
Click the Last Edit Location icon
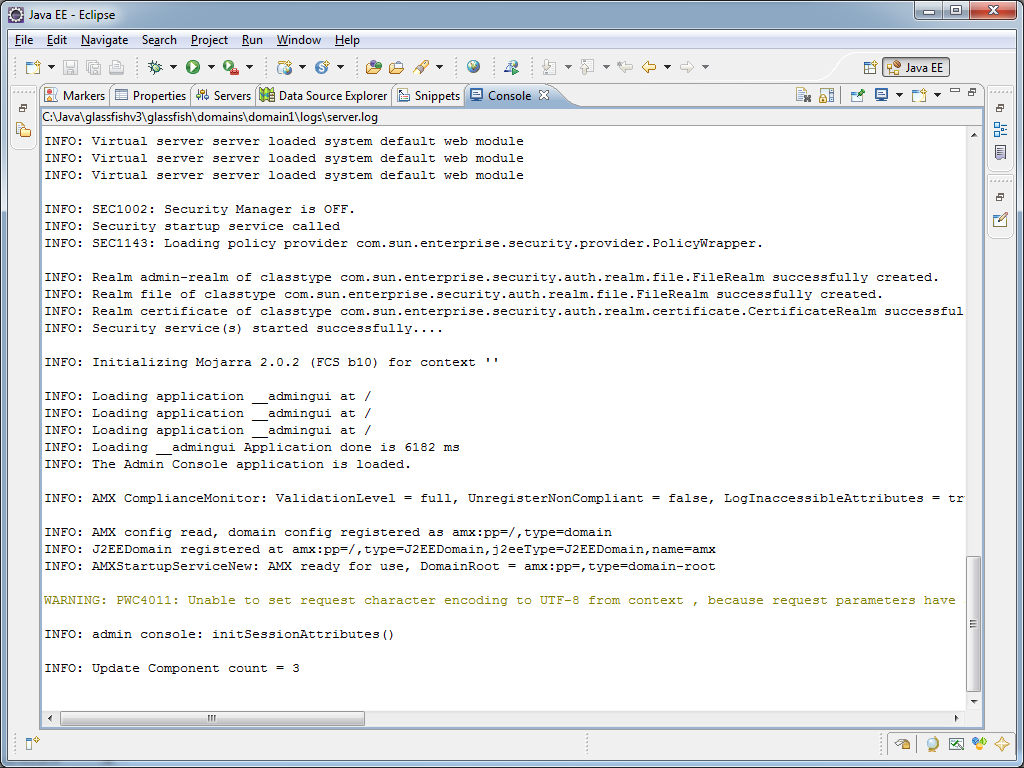(x=625, y=67)
